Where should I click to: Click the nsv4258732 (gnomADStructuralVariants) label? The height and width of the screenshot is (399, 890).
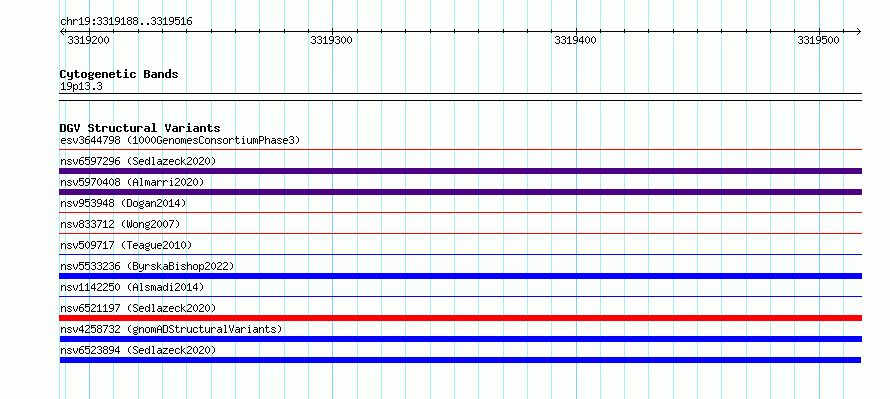click(171, 329)
